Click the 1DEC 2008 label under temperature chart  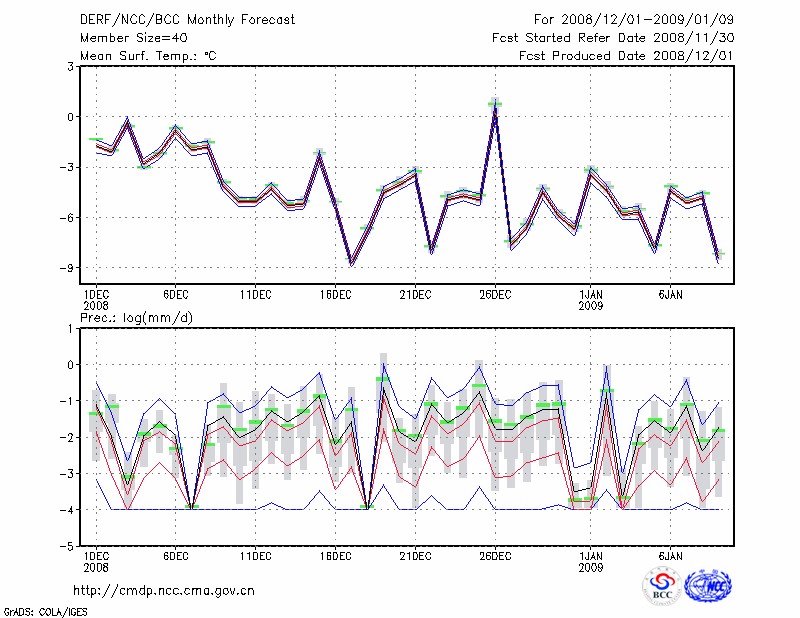tap(95, 299)
